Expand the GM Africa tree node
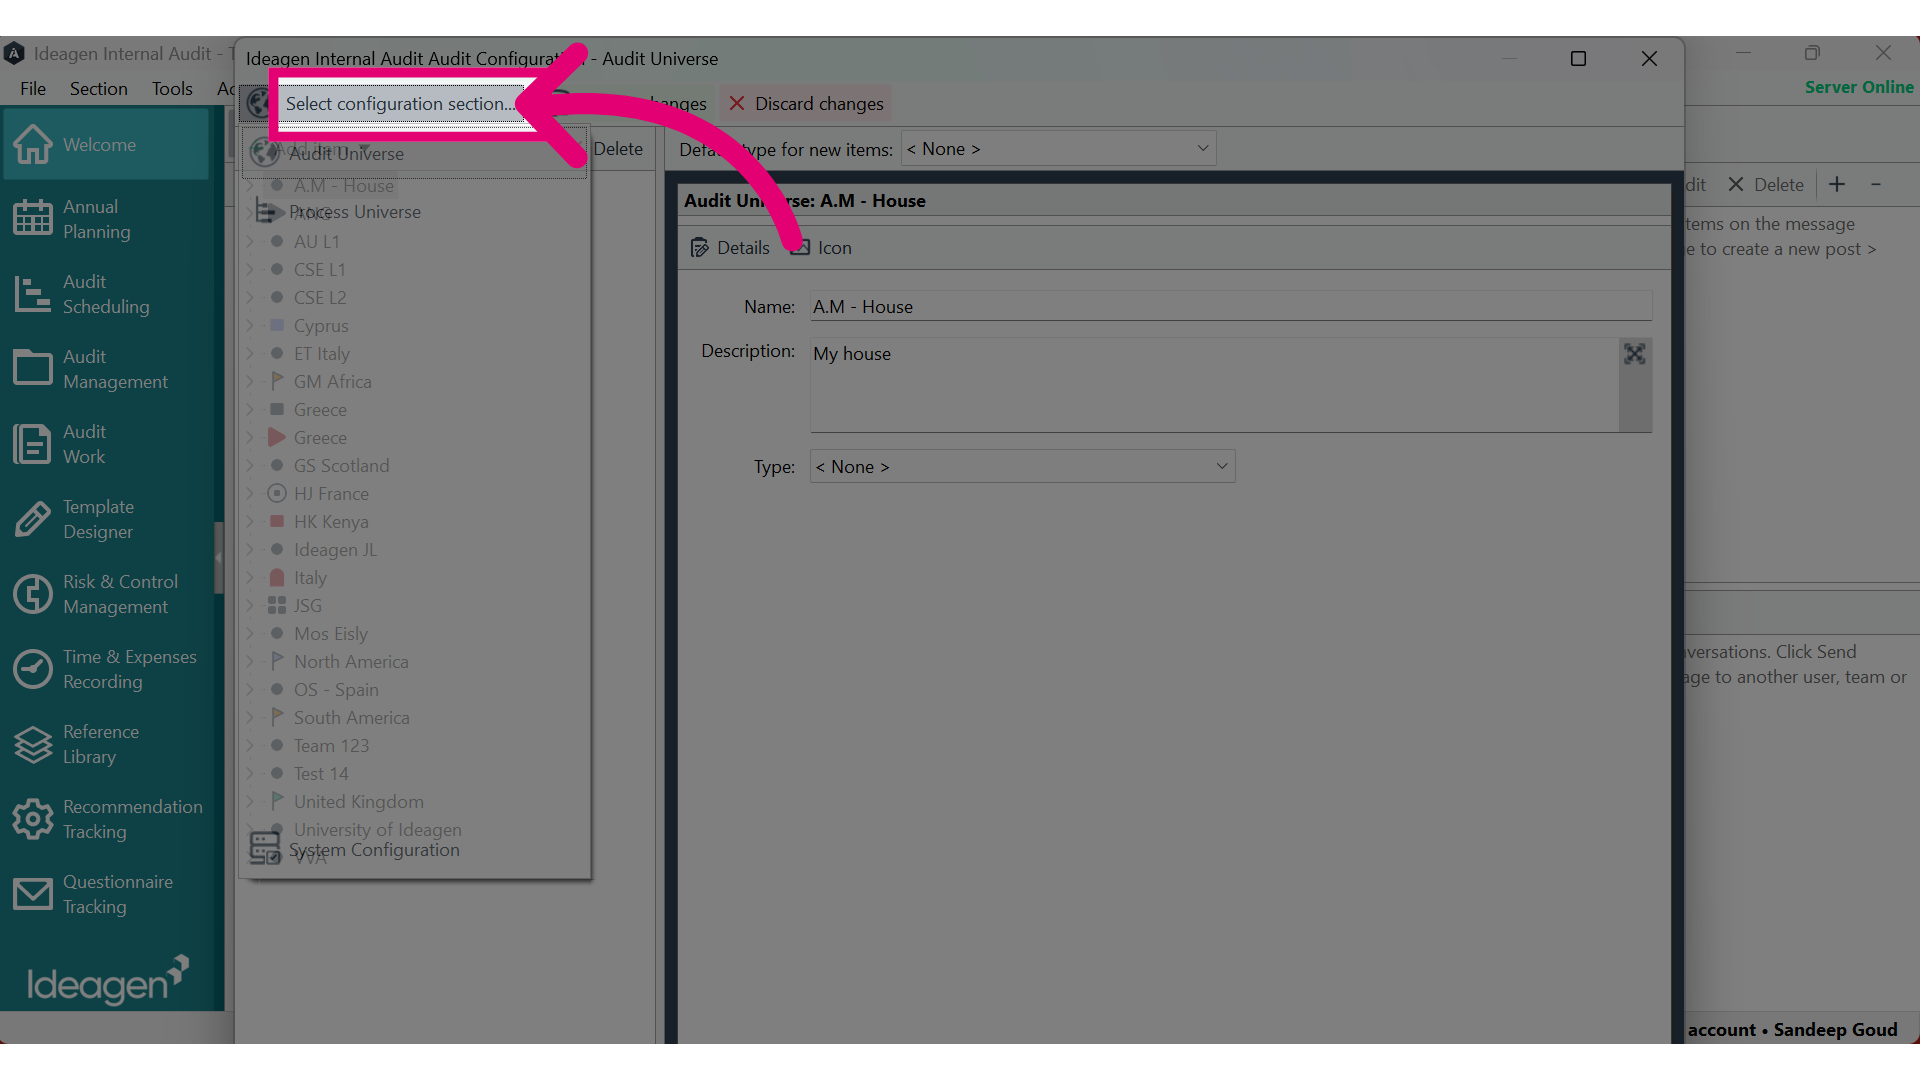1920x1080 pixels. (x=251, y=381)
